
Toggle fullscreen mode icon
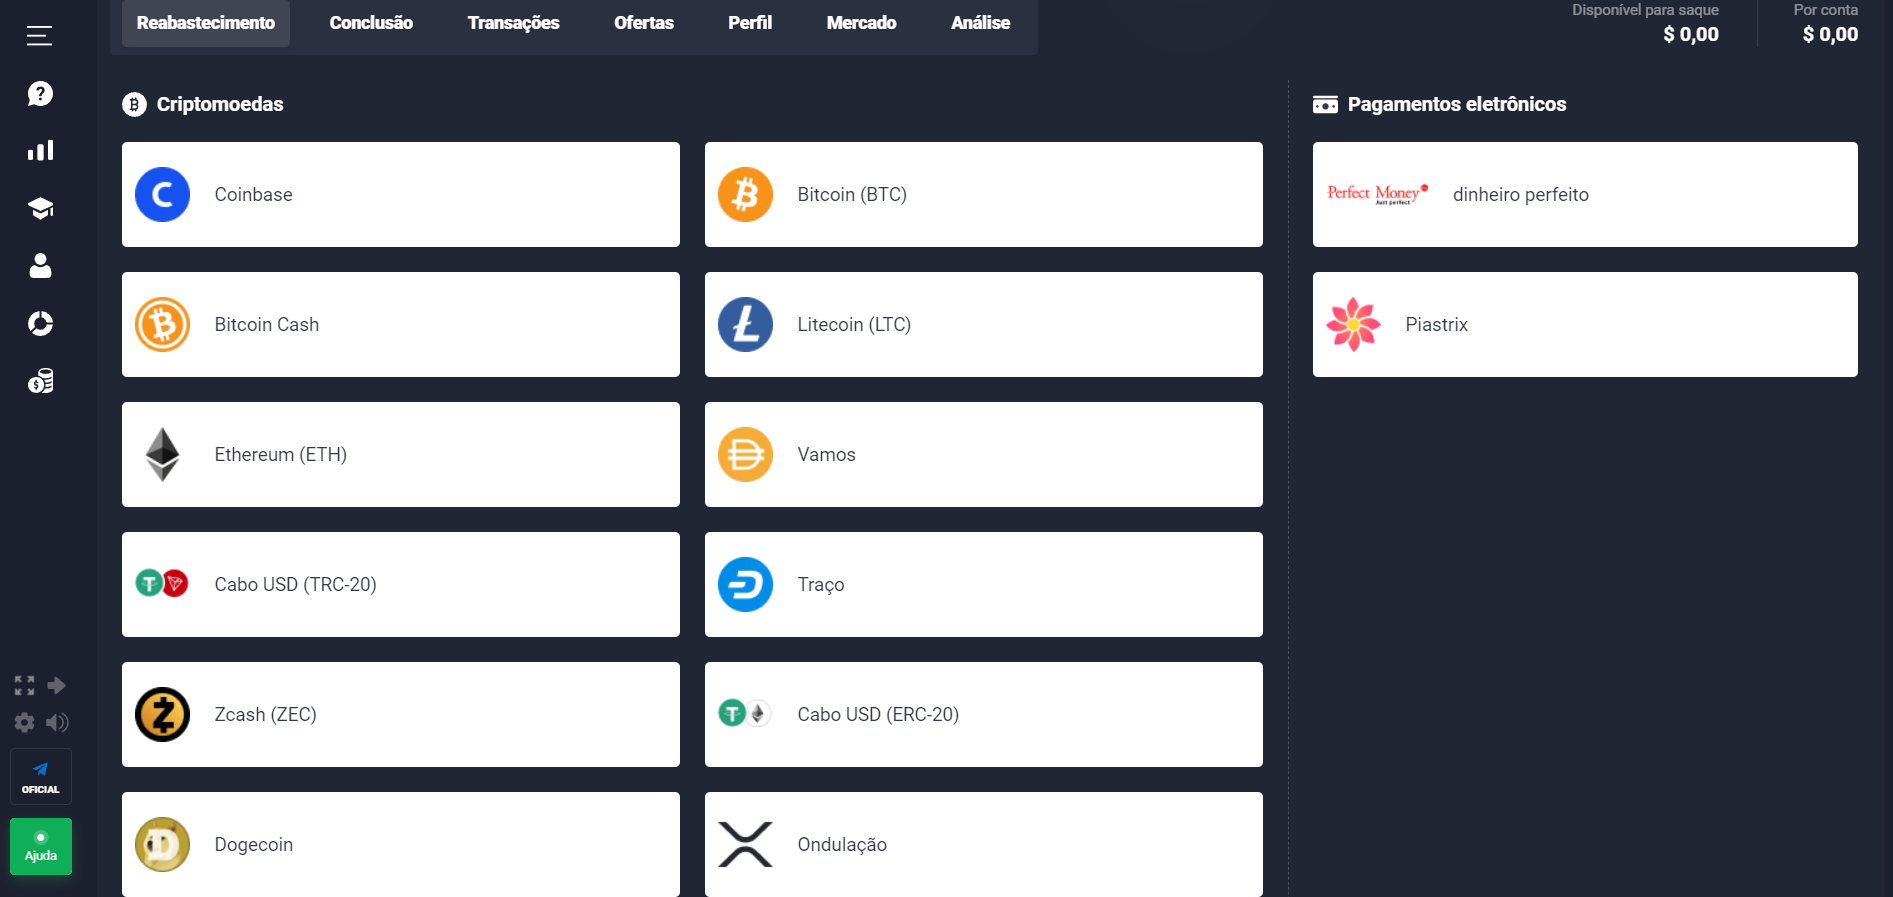pos(24,685)
